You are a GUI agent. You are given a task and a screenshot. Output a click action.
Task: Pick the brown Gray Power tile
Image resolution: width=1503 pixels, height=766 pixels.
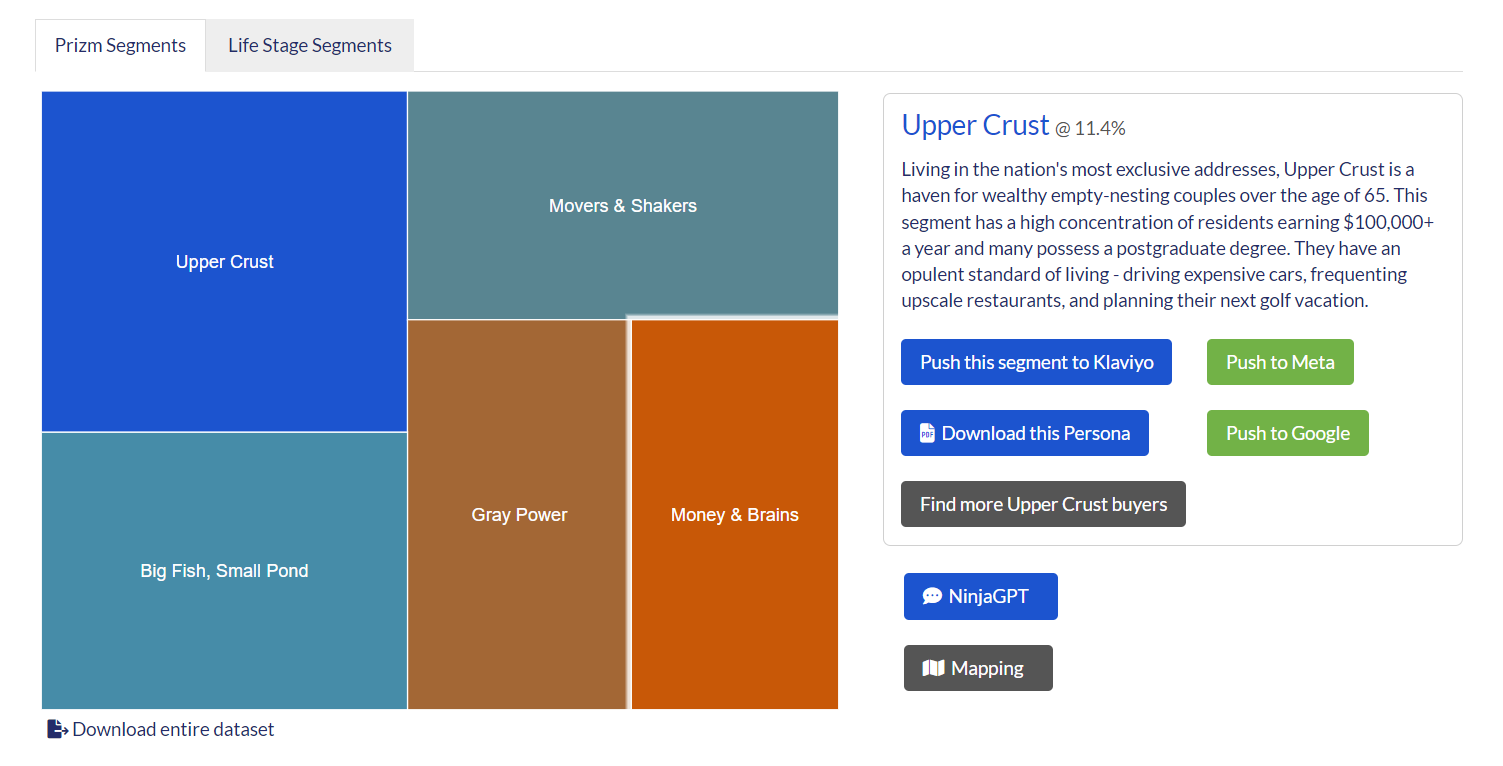click(518, 515)
